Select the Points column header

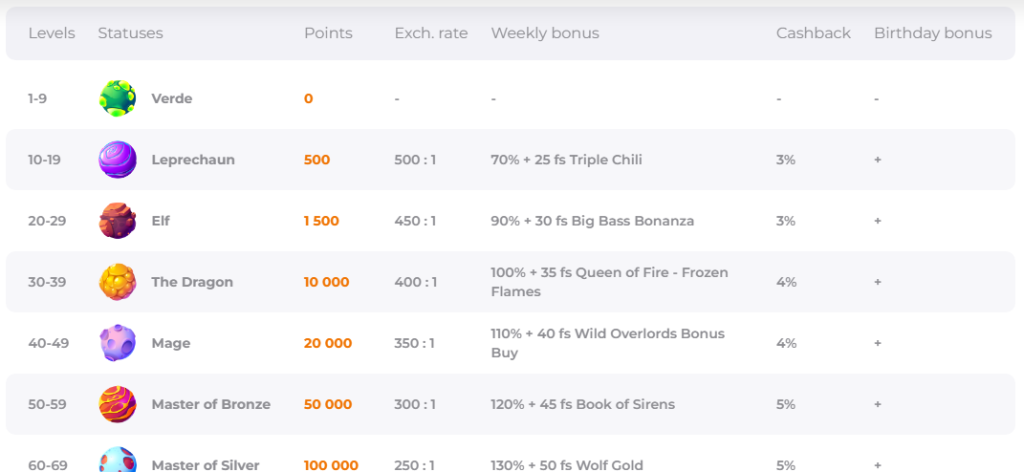tap(328, 33)
